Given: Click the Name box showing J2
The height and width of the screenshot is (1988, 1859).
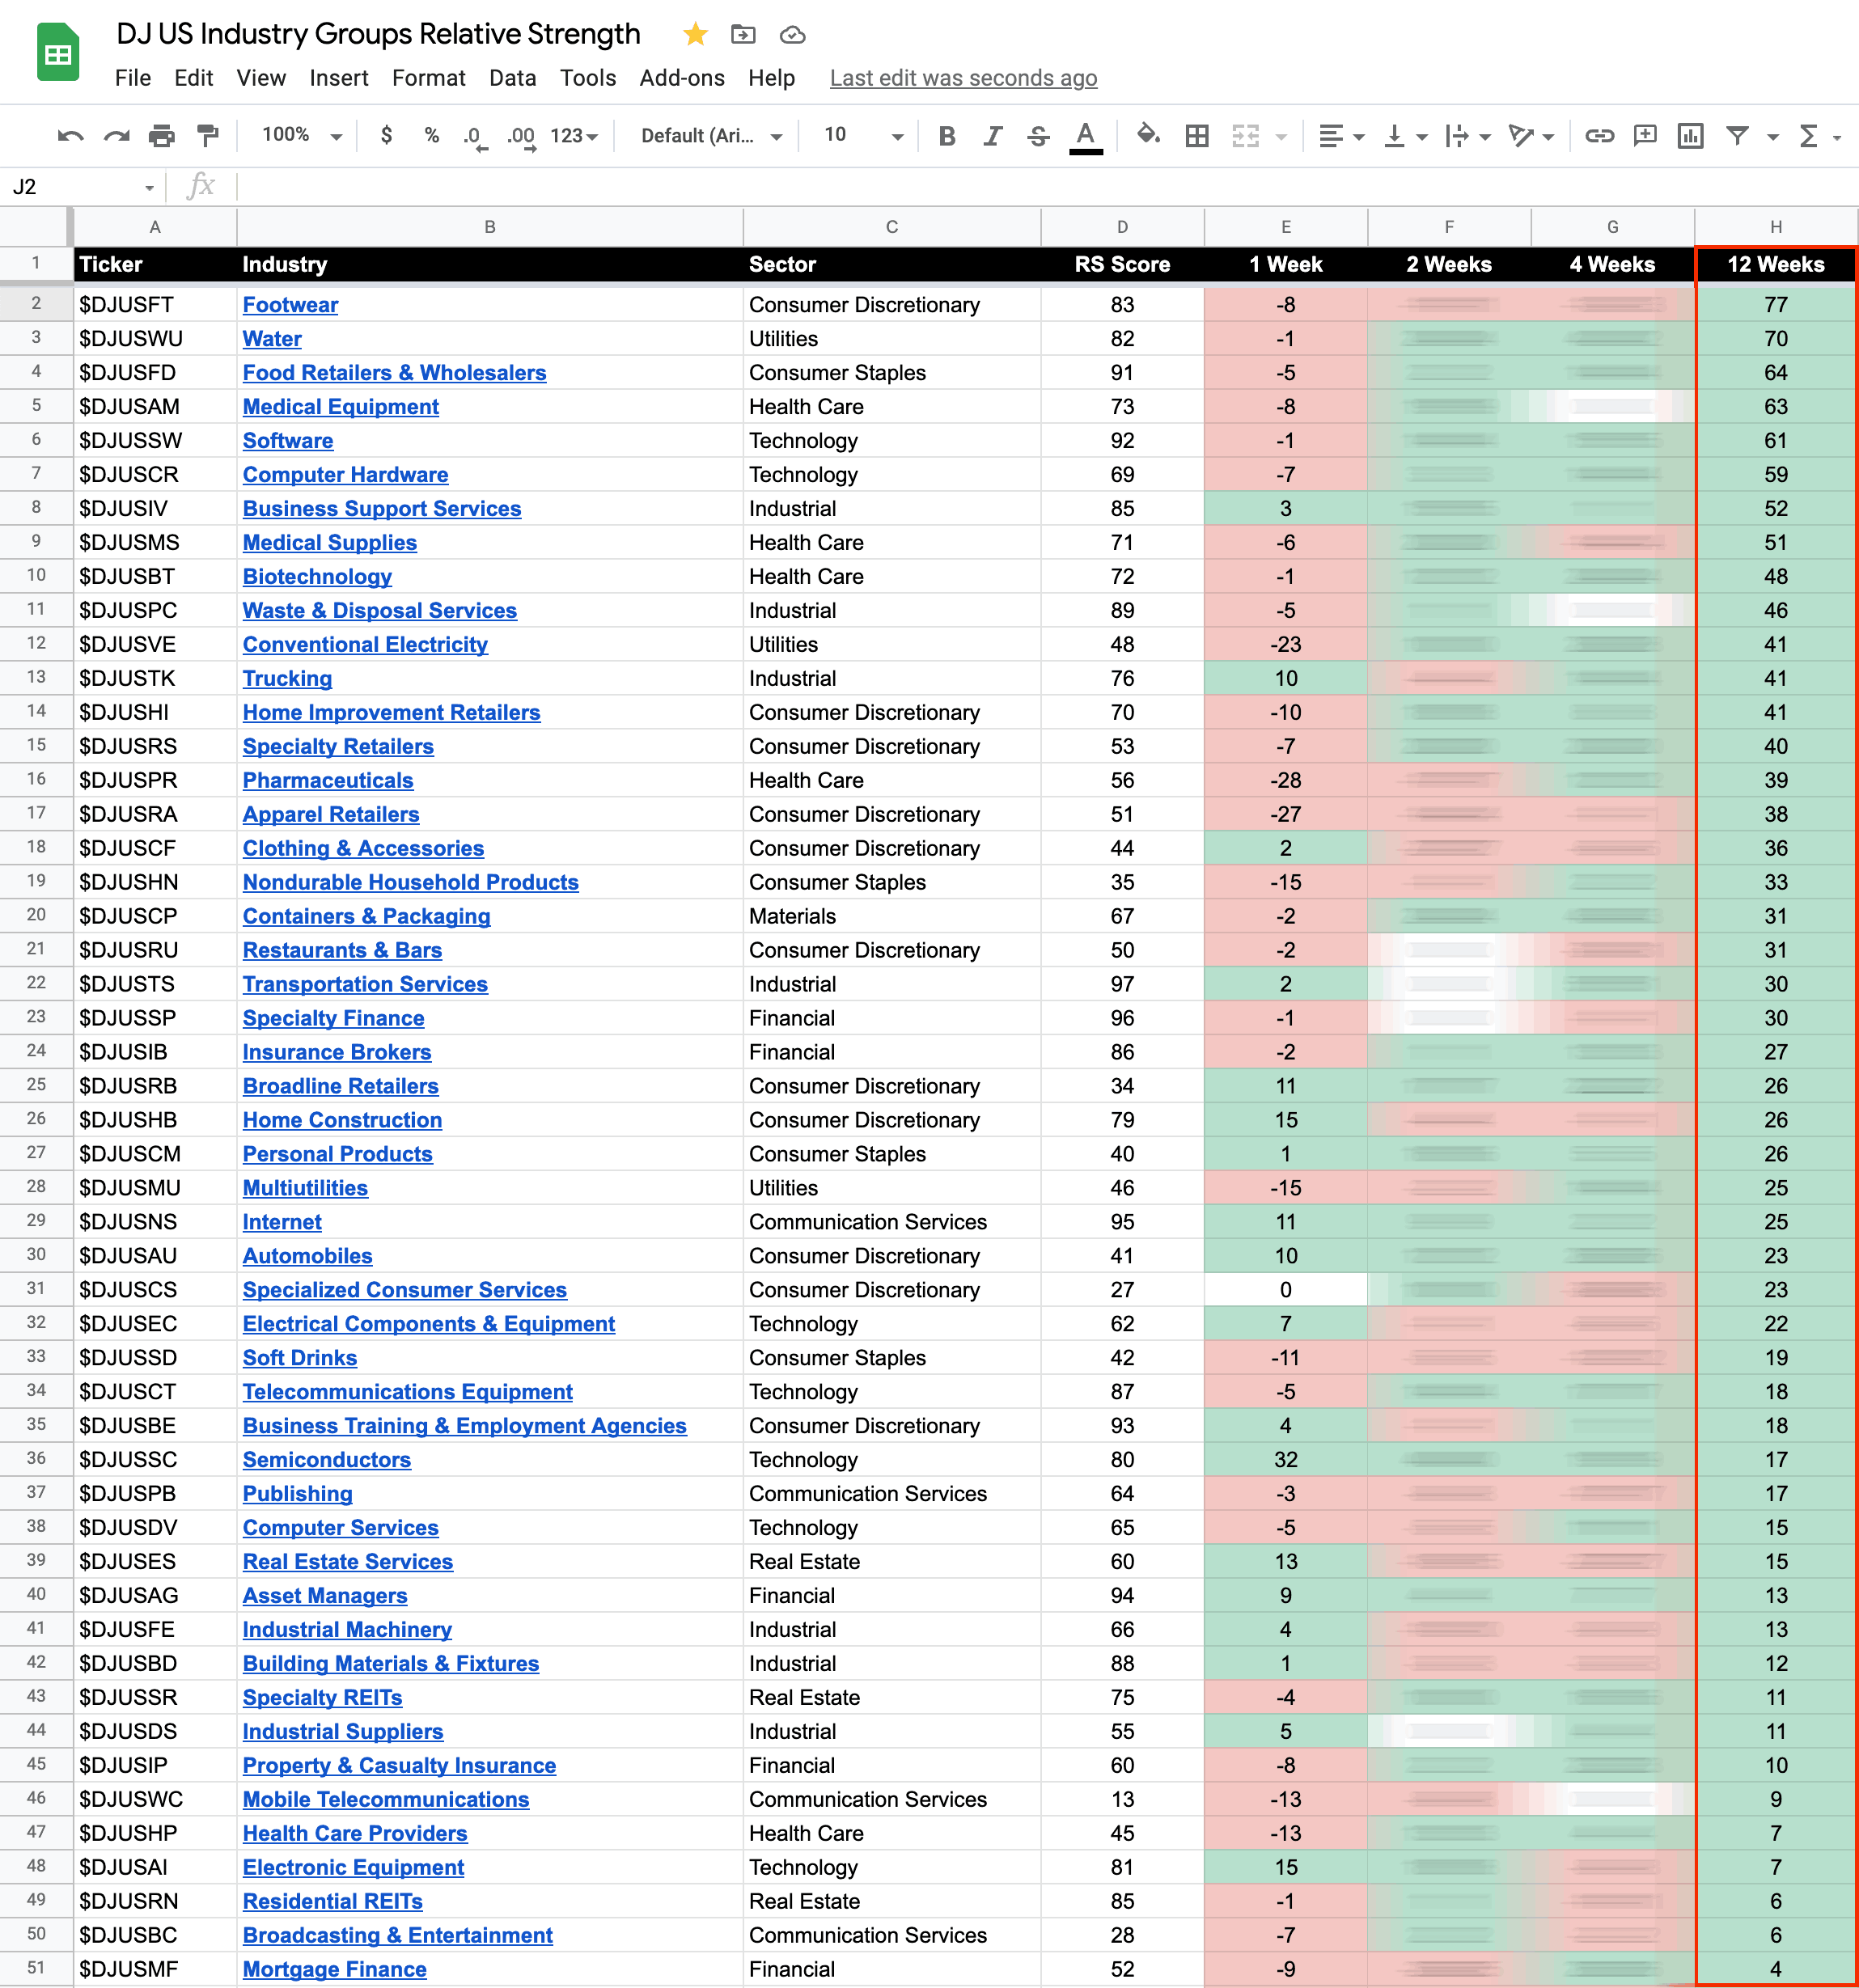Looking at the screenshot, I should (x=84, y=187).
